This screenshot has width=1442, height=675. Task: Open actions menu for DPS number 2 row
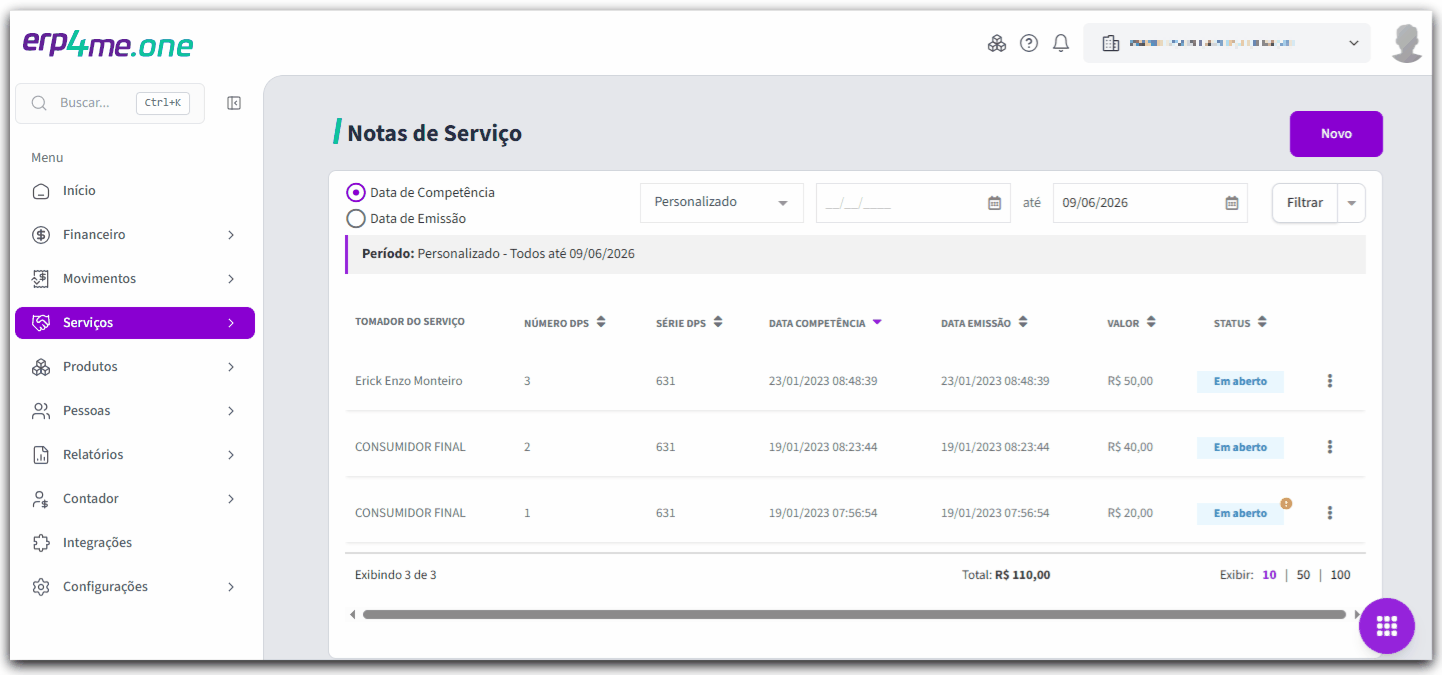1329,447
